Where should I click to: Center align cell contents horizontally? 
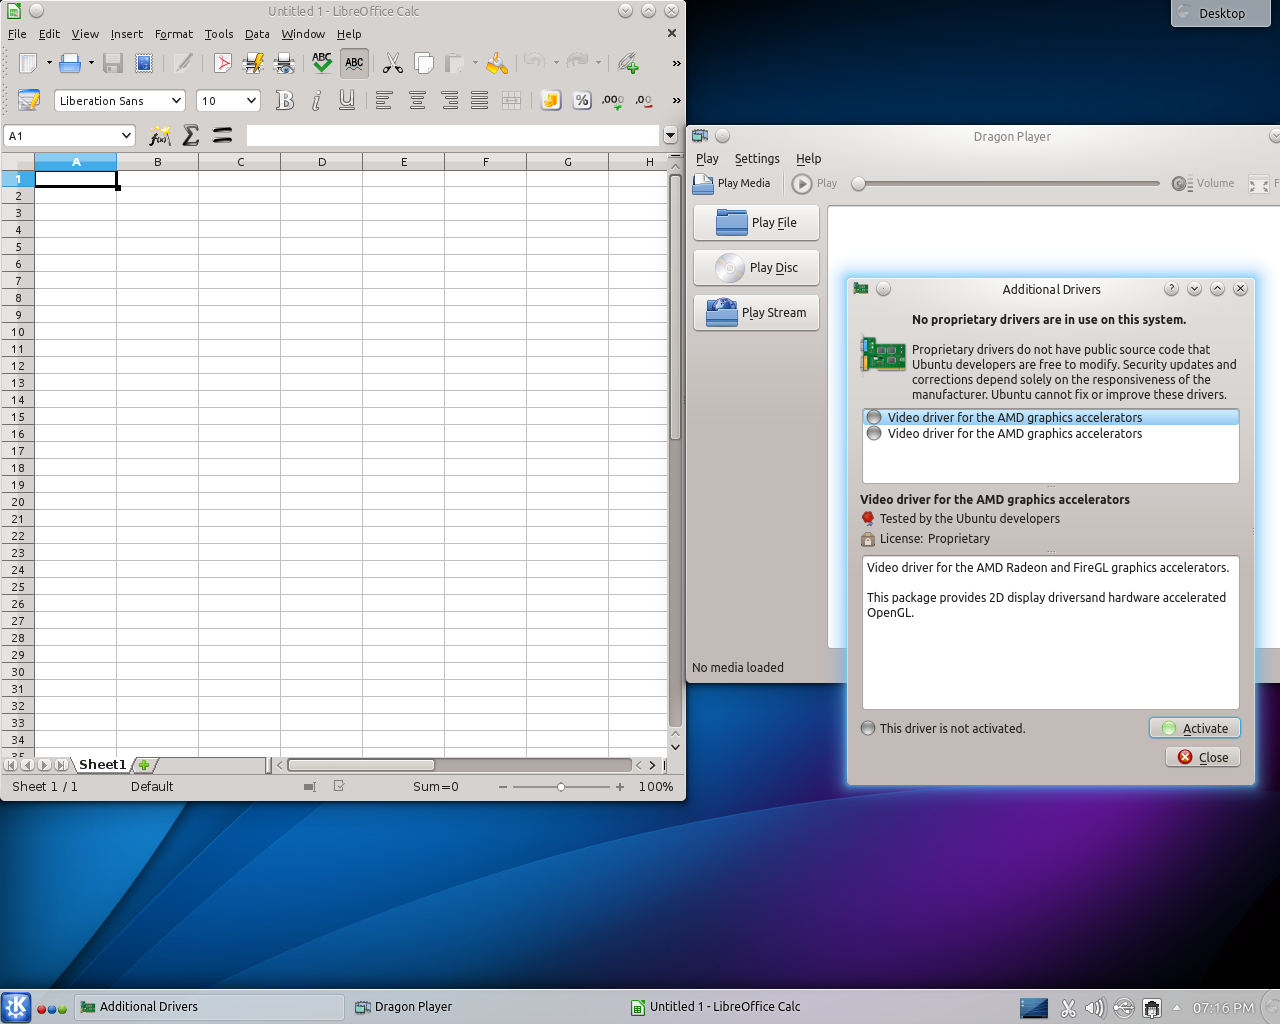point(417,100)
